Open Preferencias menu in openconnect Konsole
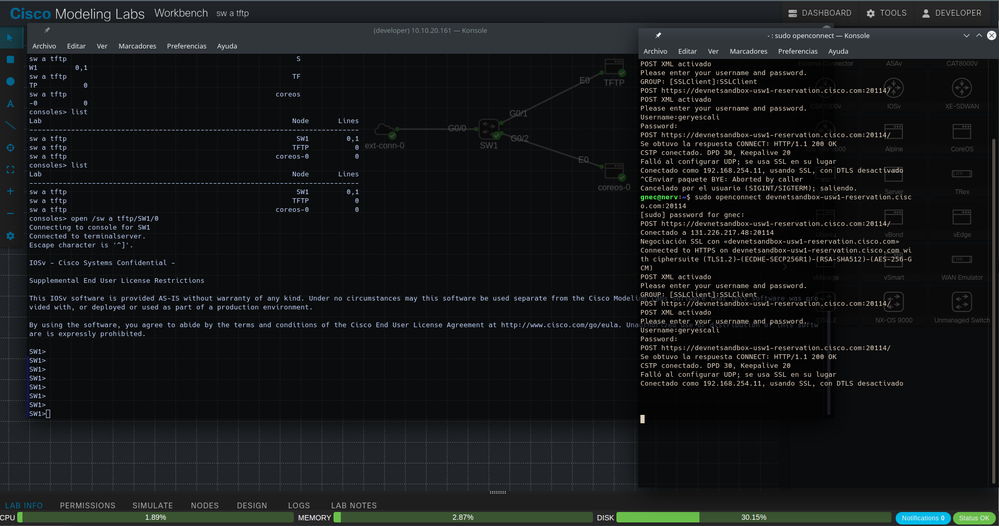Image resolution: width=999 pixels, height=526 pixels. pos(798,51)
